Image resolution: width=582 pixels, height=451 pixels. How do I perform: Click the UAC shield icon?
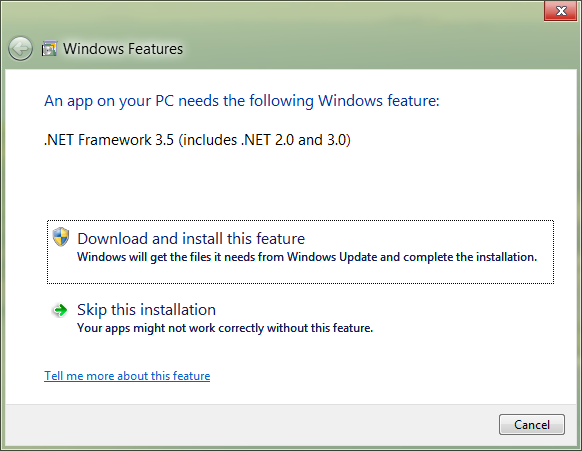61,237
